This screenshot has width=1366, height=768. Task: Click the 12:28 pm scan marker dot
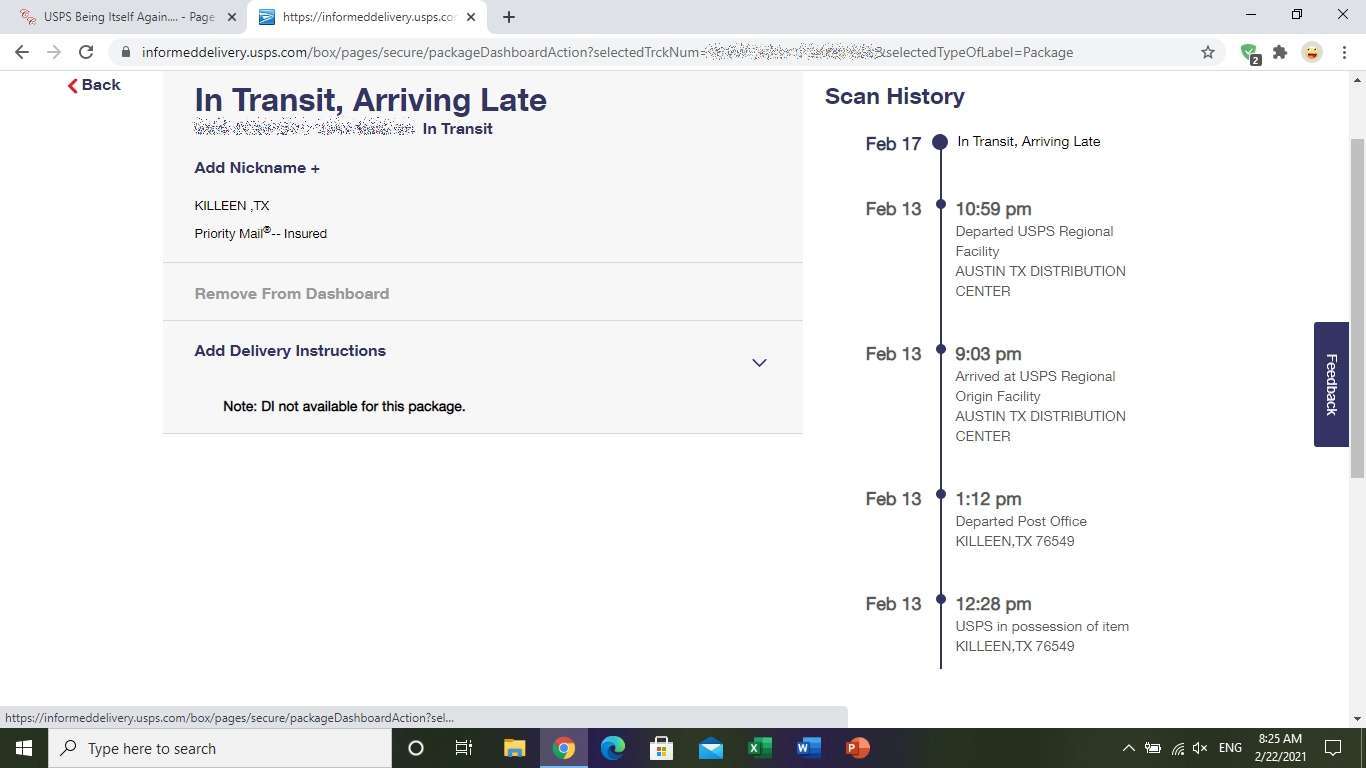[941, 599]
